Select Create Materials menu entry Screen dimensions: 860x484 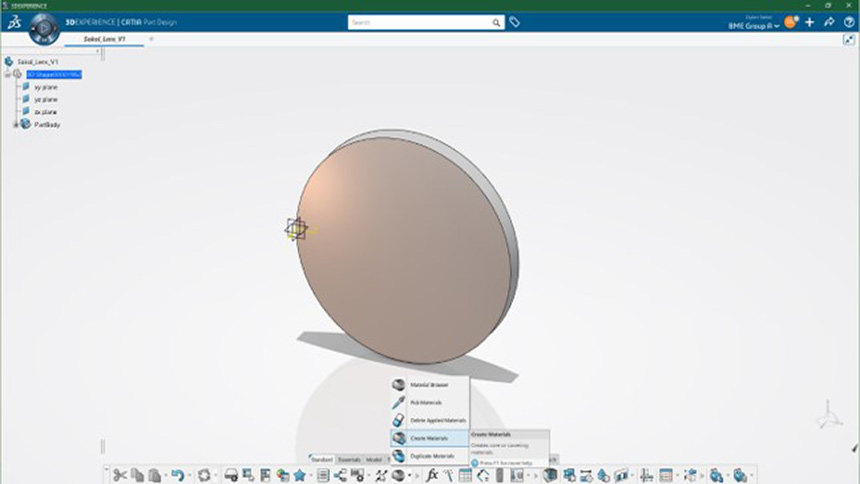431,438
